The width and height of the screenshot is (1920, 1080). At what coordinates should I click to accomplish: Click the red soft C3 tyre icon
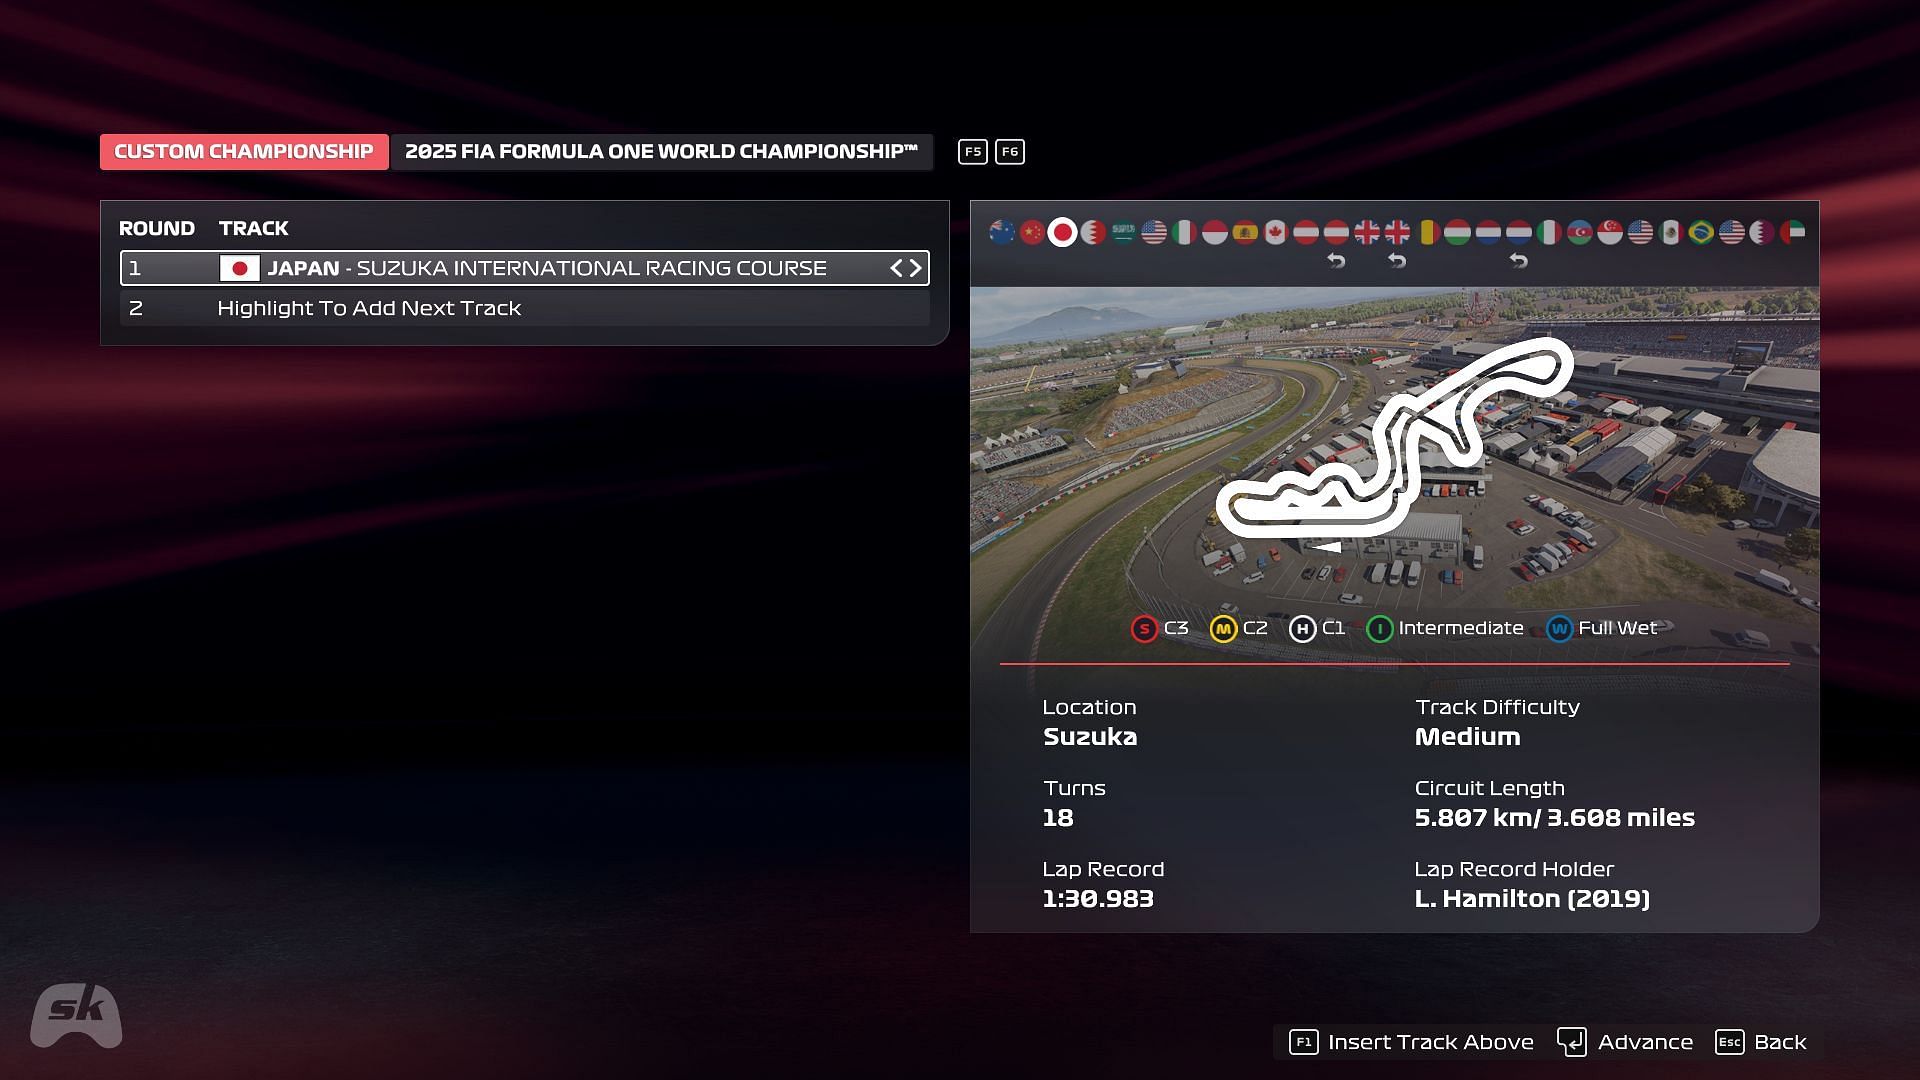pyautogui.click(x=1144, y=629)
